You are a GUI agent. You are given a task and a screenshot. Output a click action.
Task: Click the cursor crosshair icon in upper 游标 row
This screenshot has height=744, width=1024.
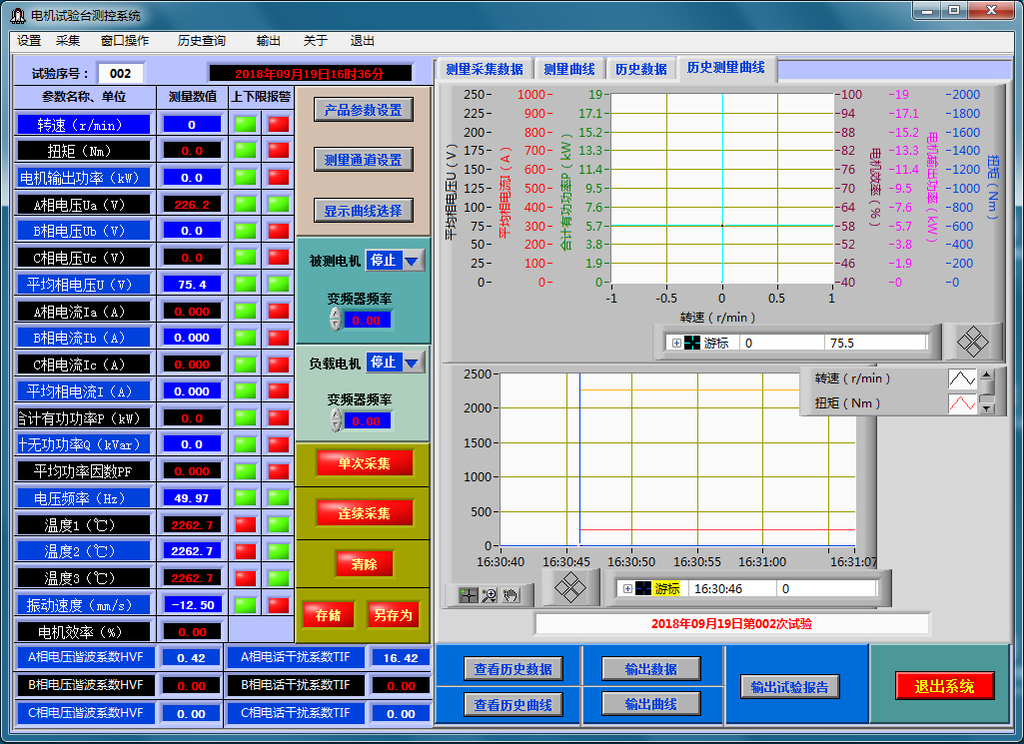point(692,342)
